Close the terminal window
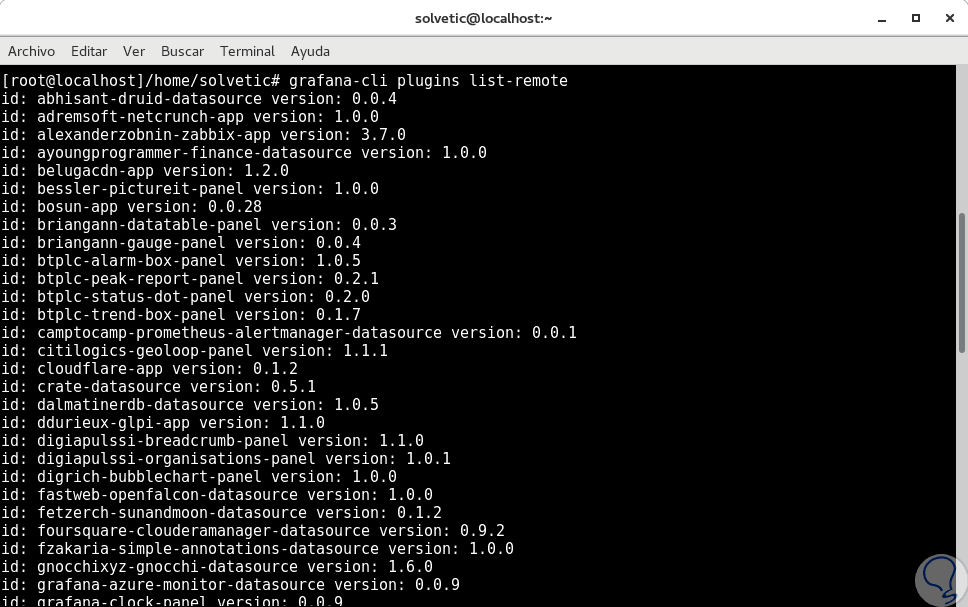Viewport: 968px width, 607px height. pos(949,19)
